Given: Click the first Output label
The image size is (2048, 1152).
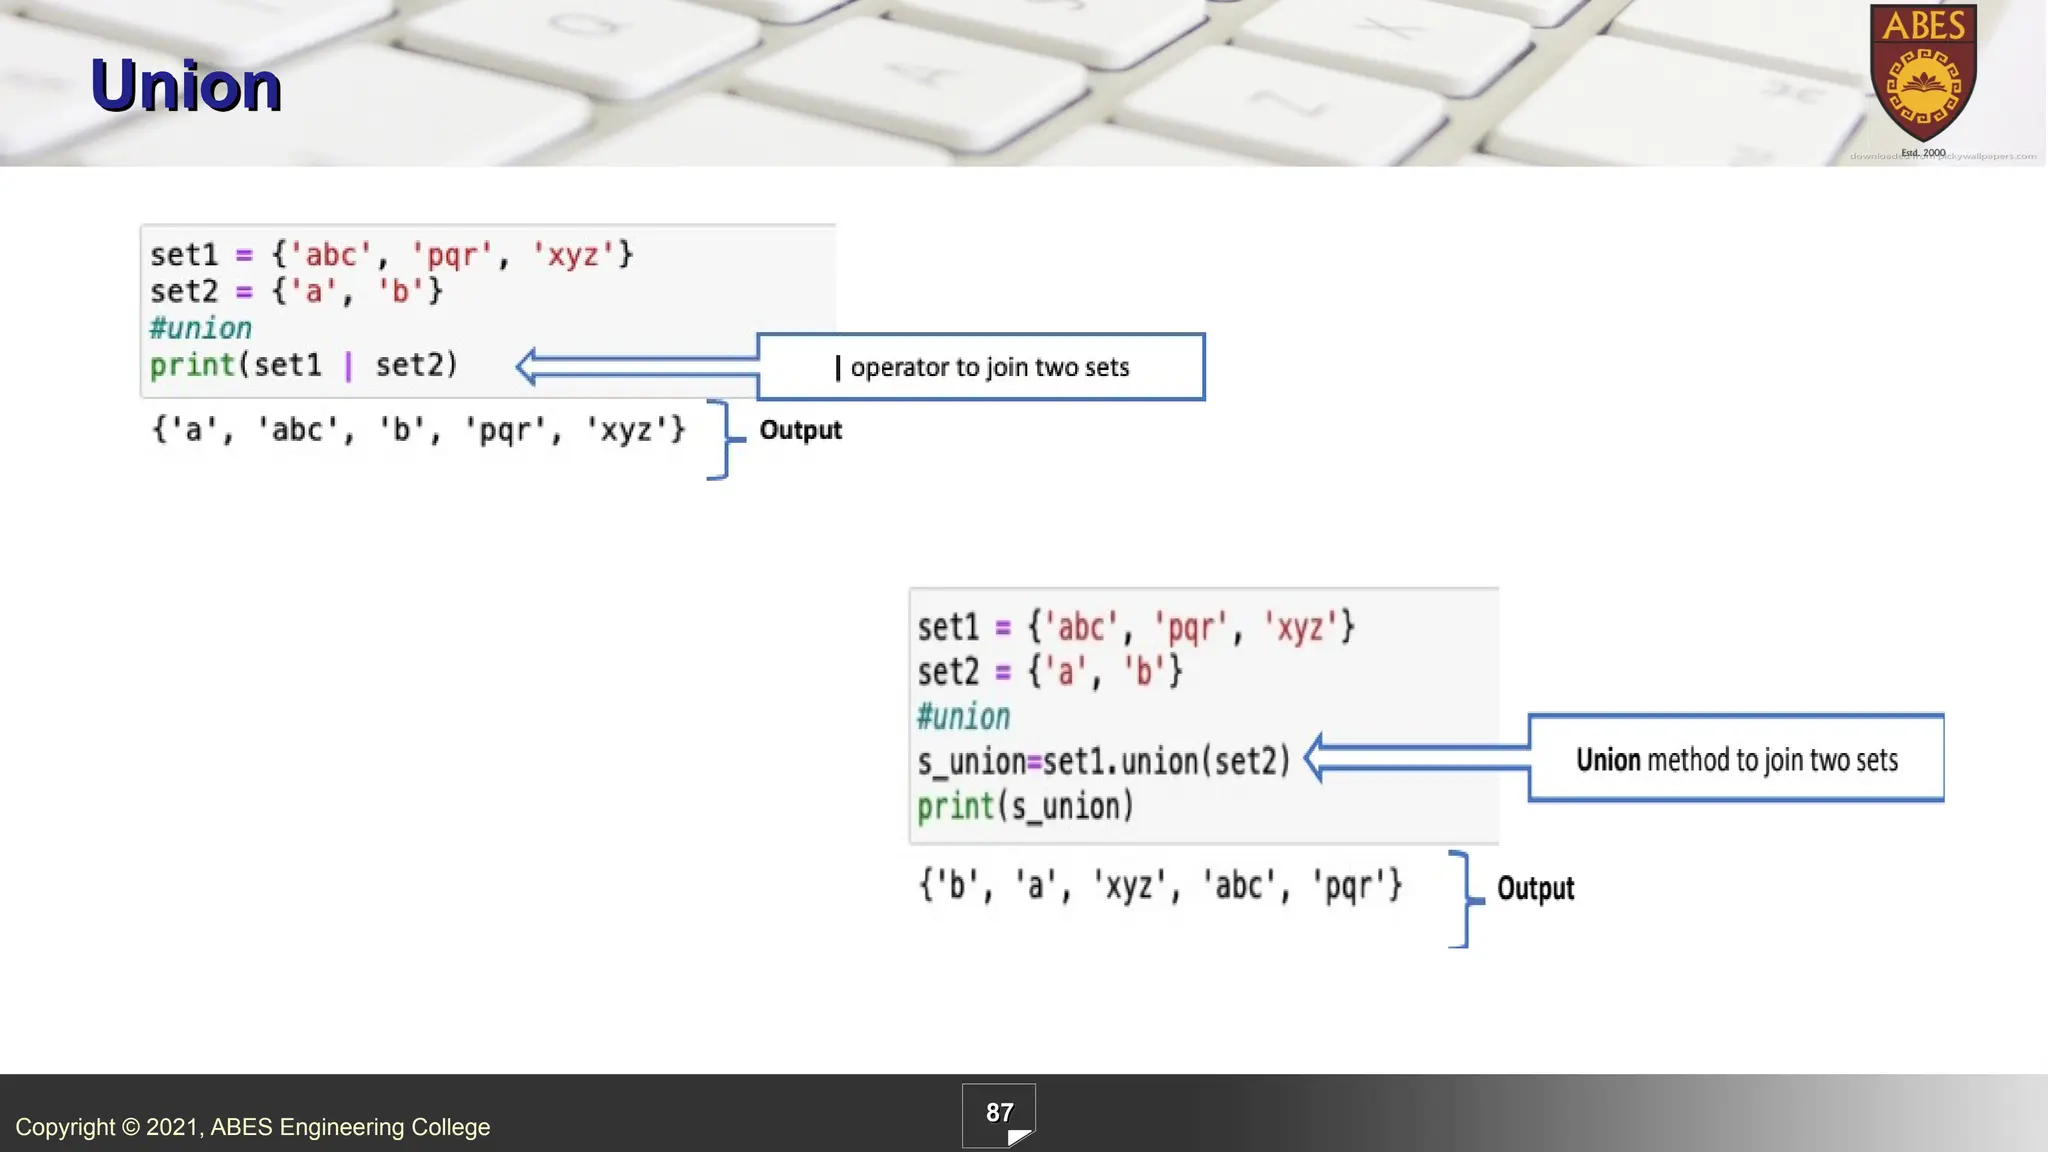Looking at the screenshot, I should point(800,430).
